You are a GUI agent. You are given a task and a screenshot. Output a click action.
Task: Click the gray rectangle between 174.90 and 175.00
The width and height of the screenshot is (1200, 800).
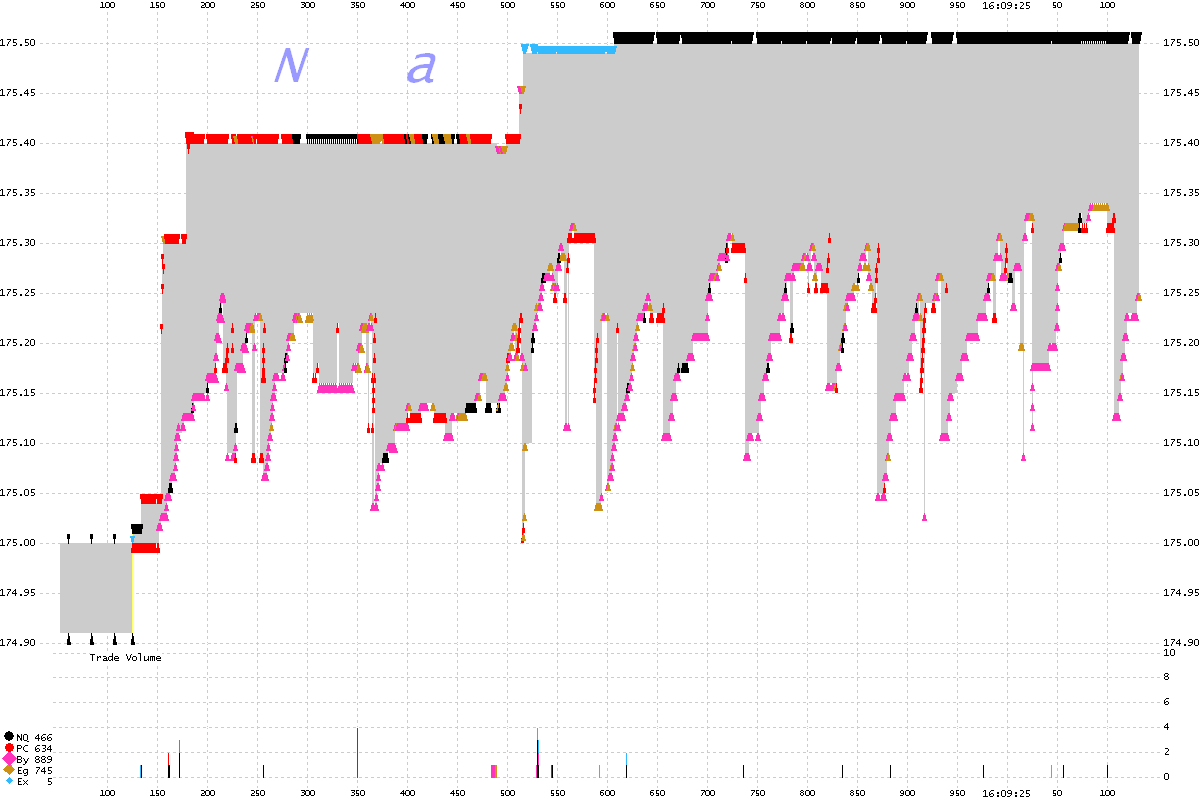[96, 587]
